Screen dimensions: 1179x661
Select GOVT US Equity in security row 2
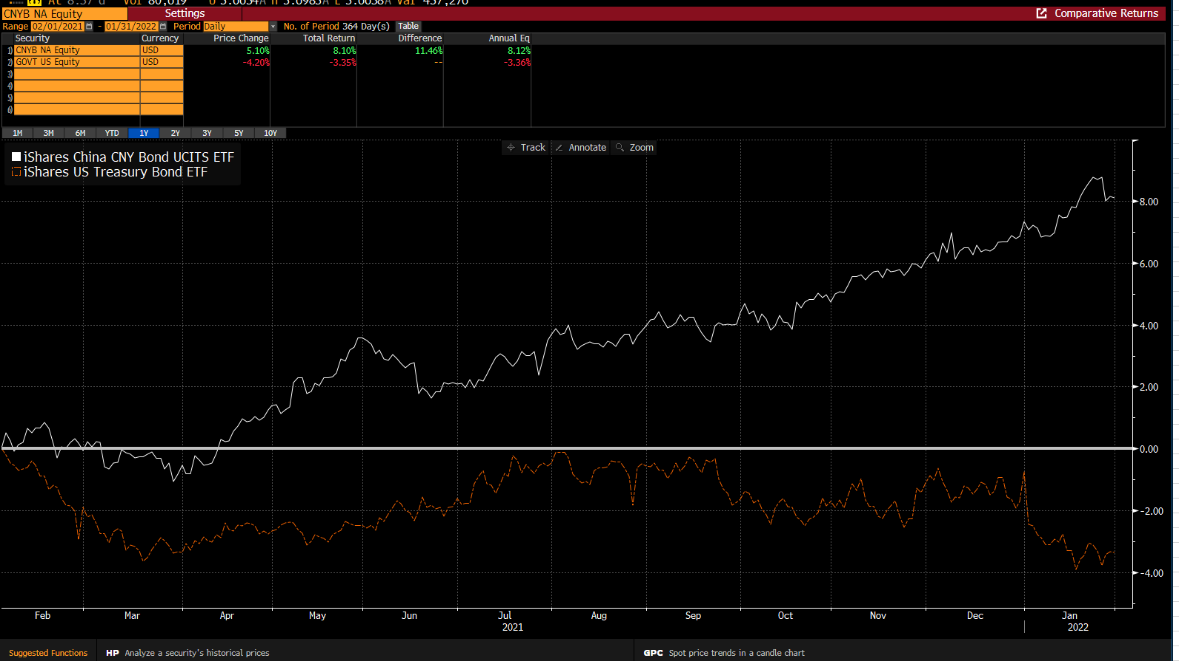tap(77, 62)
